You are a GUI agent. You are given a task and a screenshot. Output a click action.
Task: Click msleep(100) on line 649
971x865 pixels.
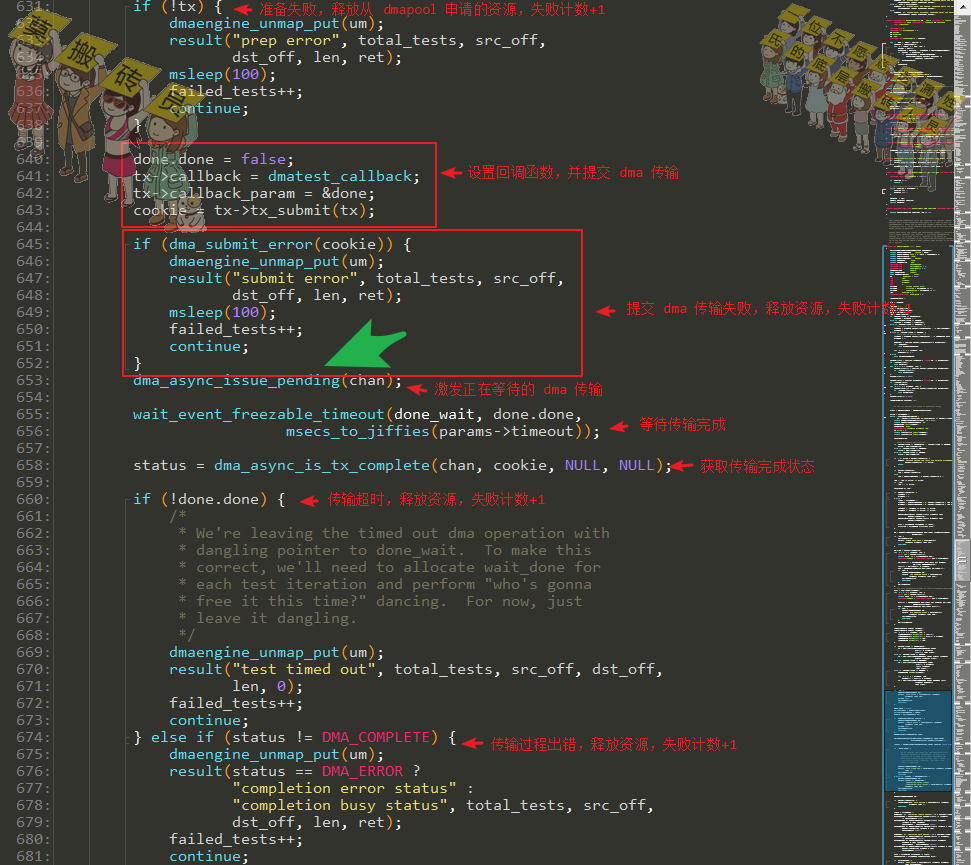click(x=218, y=313)
